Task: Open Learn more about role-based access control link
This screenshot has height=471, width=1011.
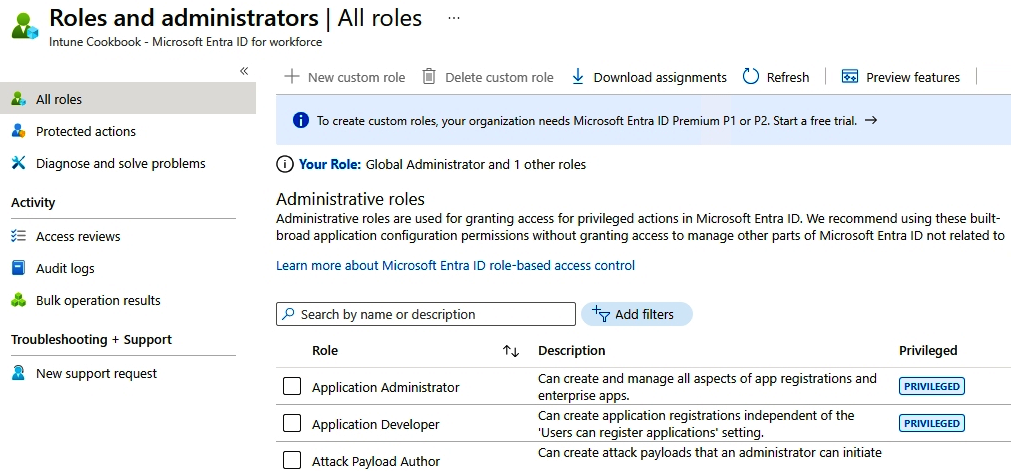Action: (455, 265)
